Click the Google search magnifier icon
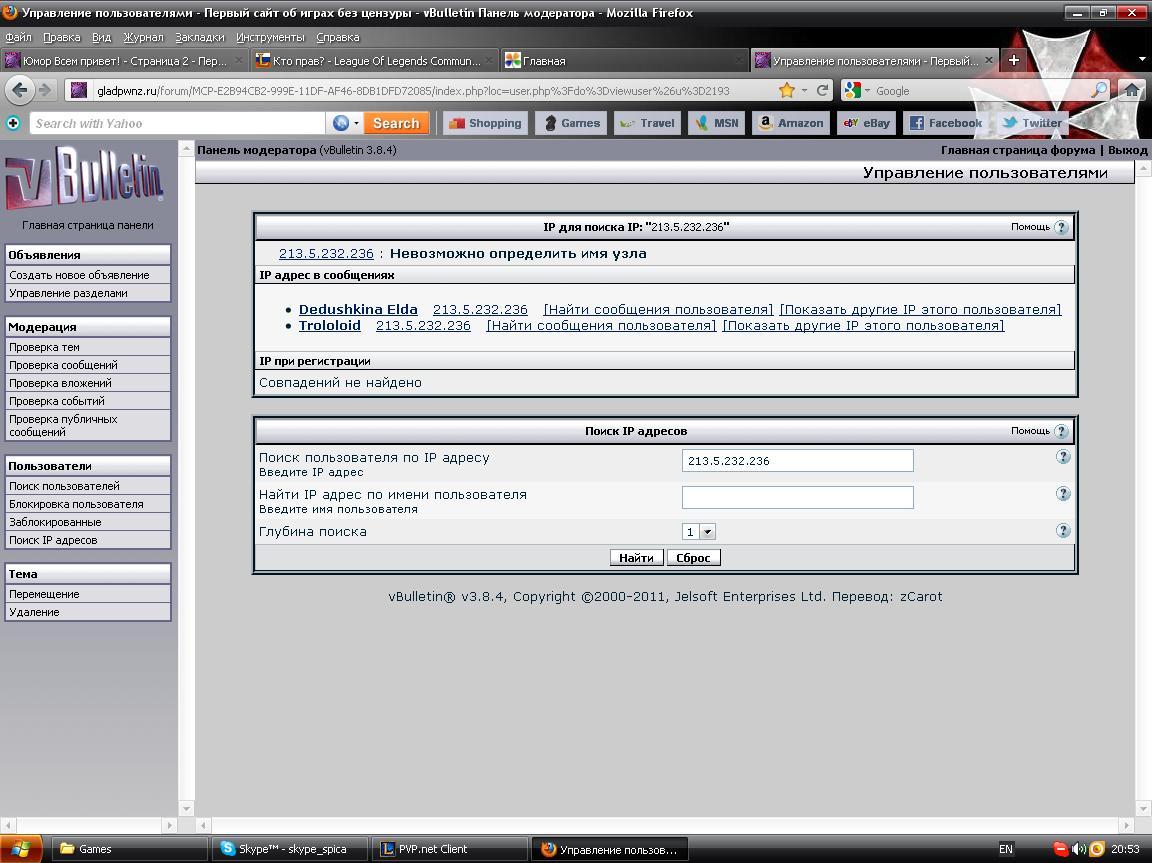 pos(1098,90)
